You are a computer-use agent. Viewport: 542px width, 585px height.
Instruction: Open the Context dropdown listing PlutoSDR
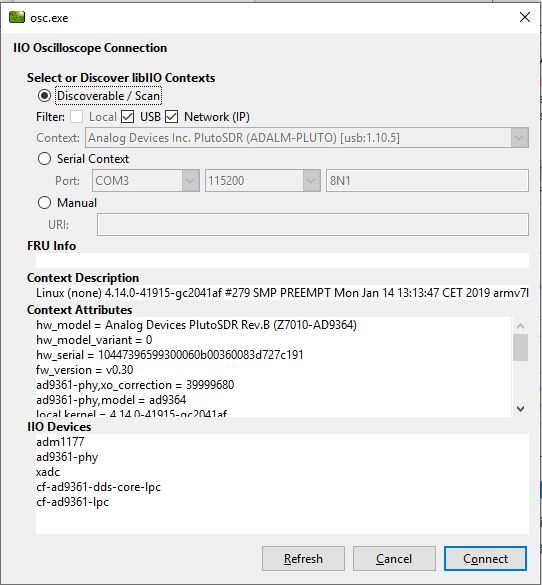coord(307,138)
